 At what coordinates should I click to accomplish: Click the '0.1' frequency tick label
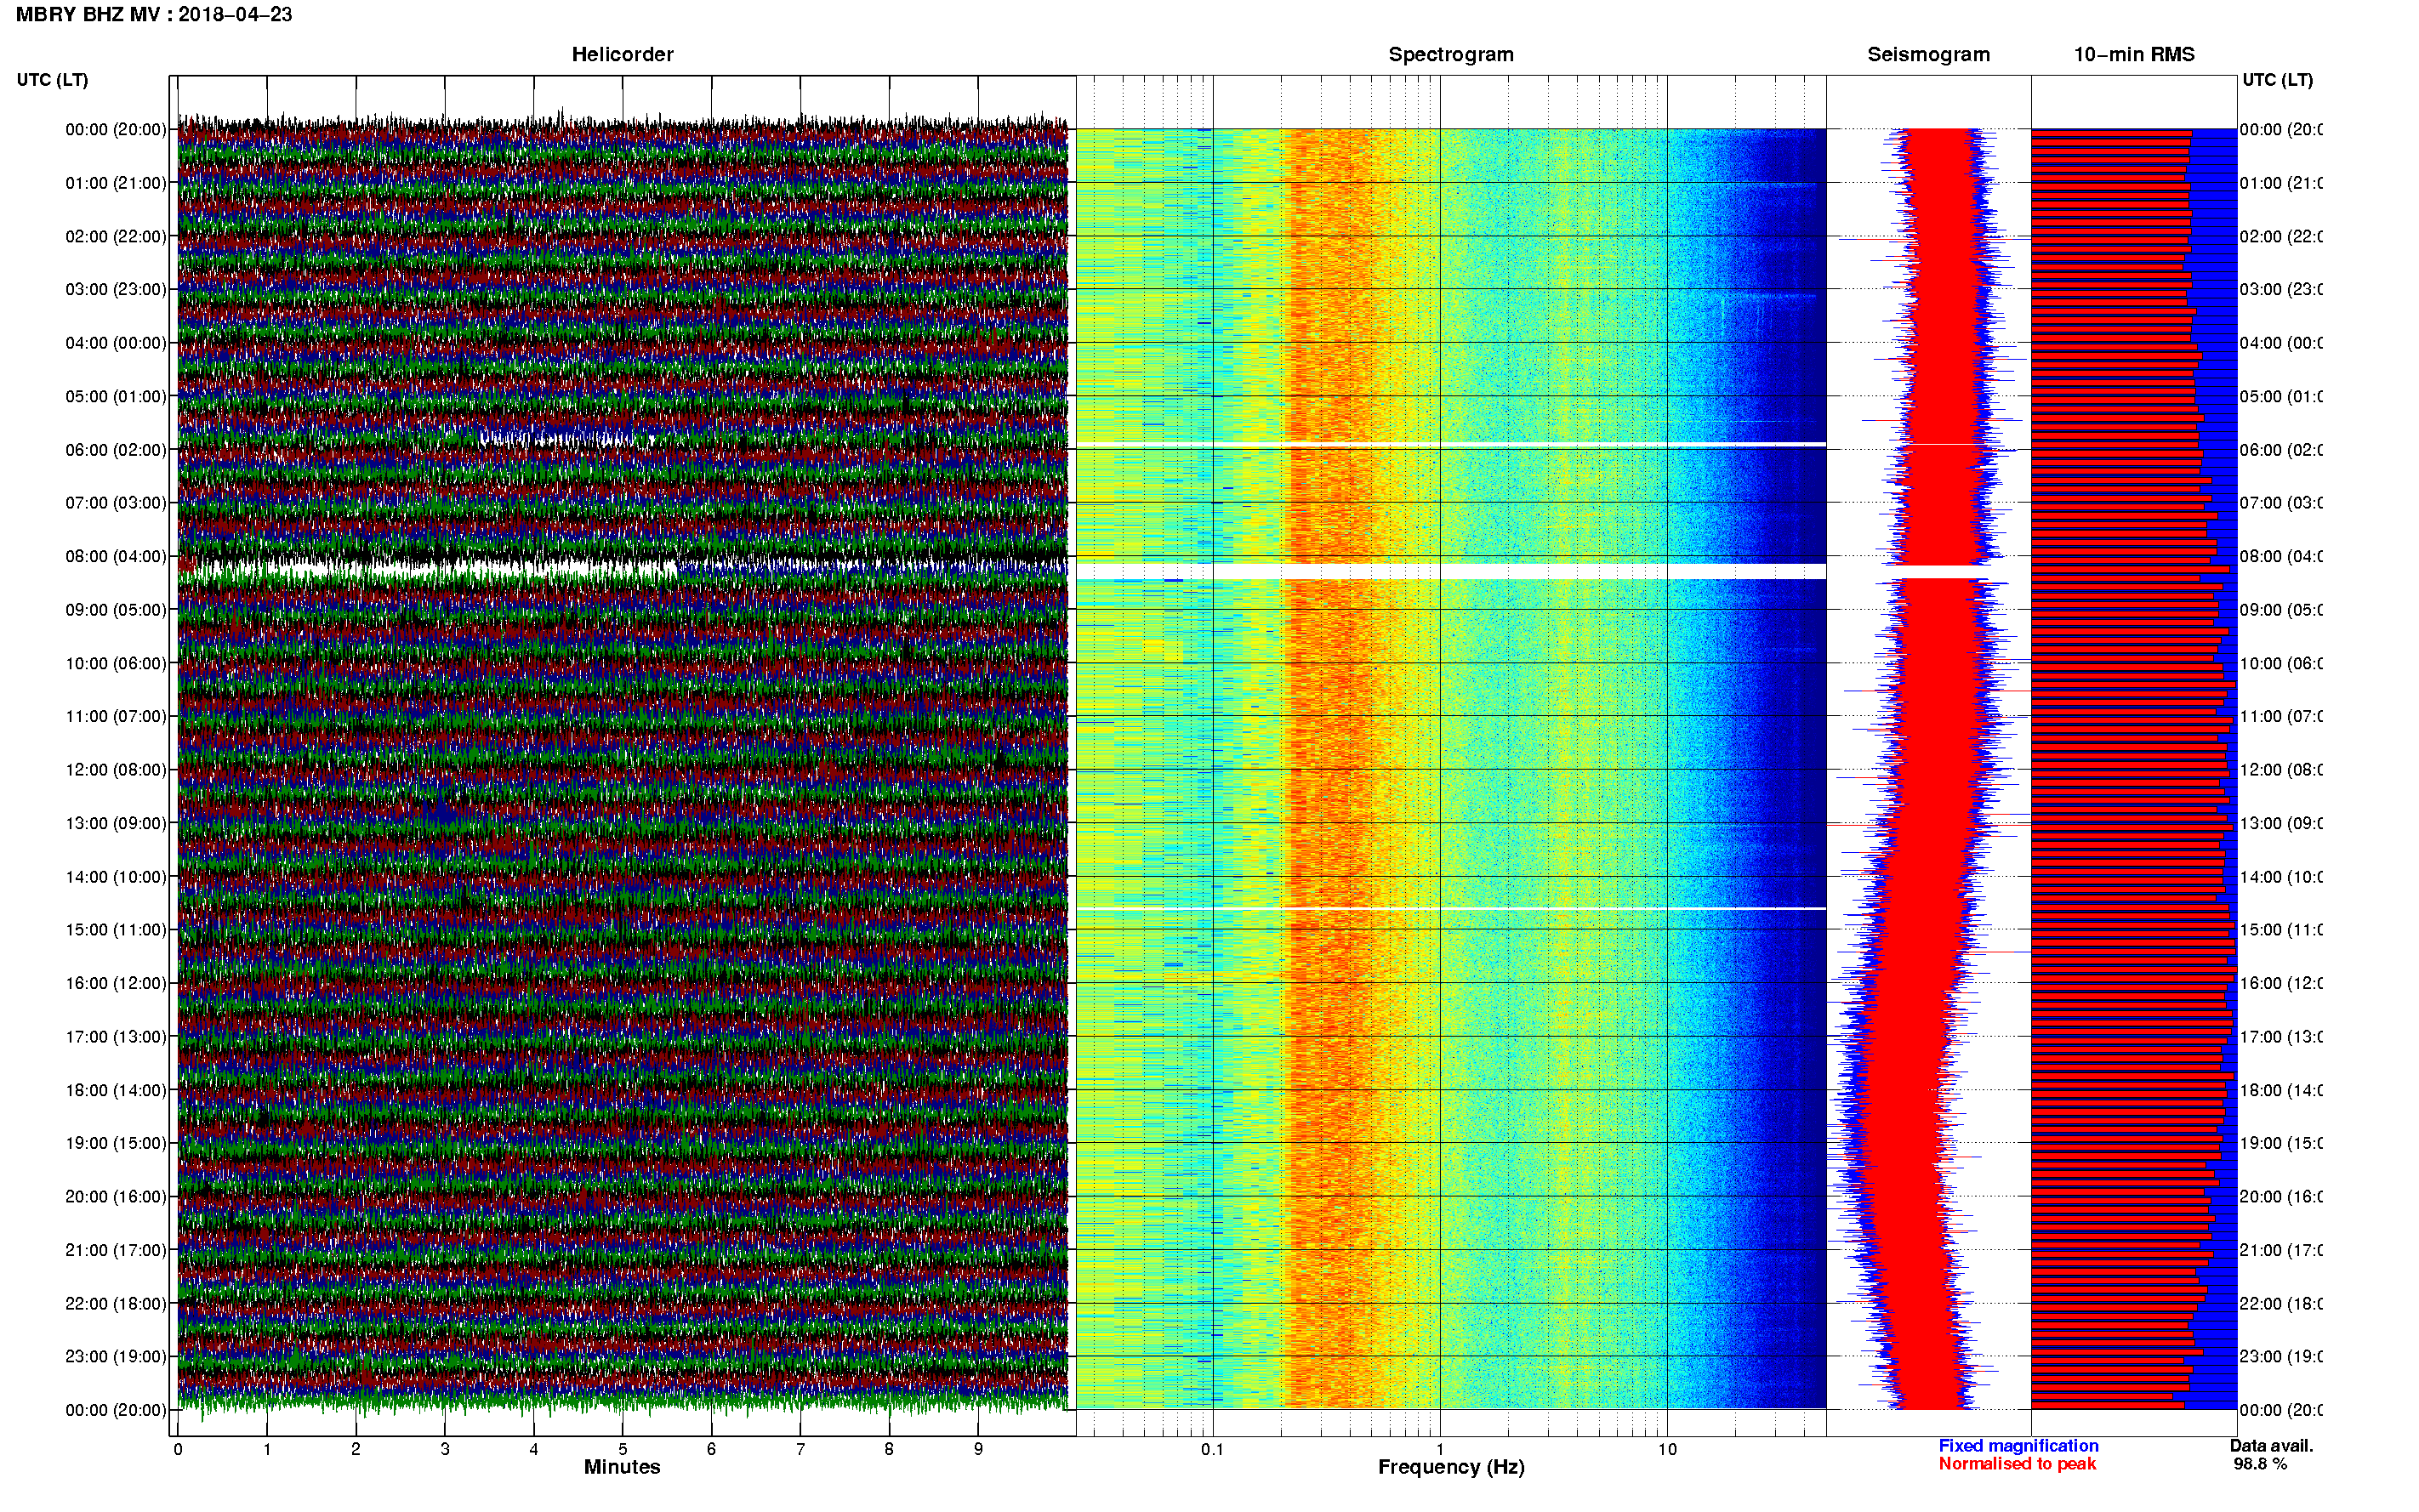(x=1212, y=1449)
